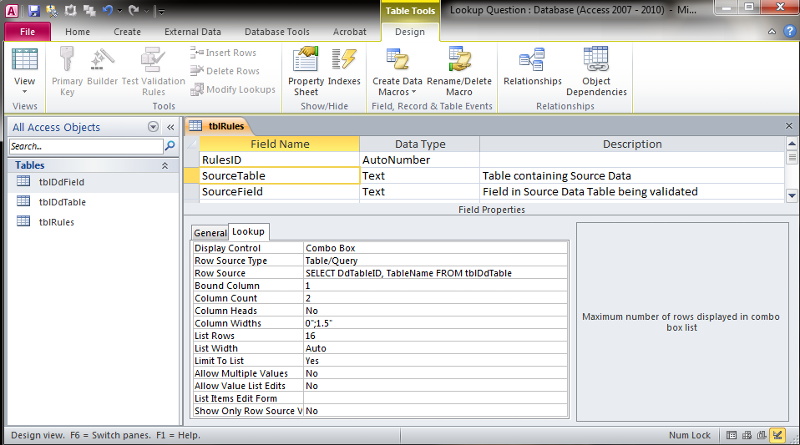Image resolution: width=800 pixels, height=445 pixels.
Task: Switch to the Acrobat tab
Action: (x=349, y=32)
